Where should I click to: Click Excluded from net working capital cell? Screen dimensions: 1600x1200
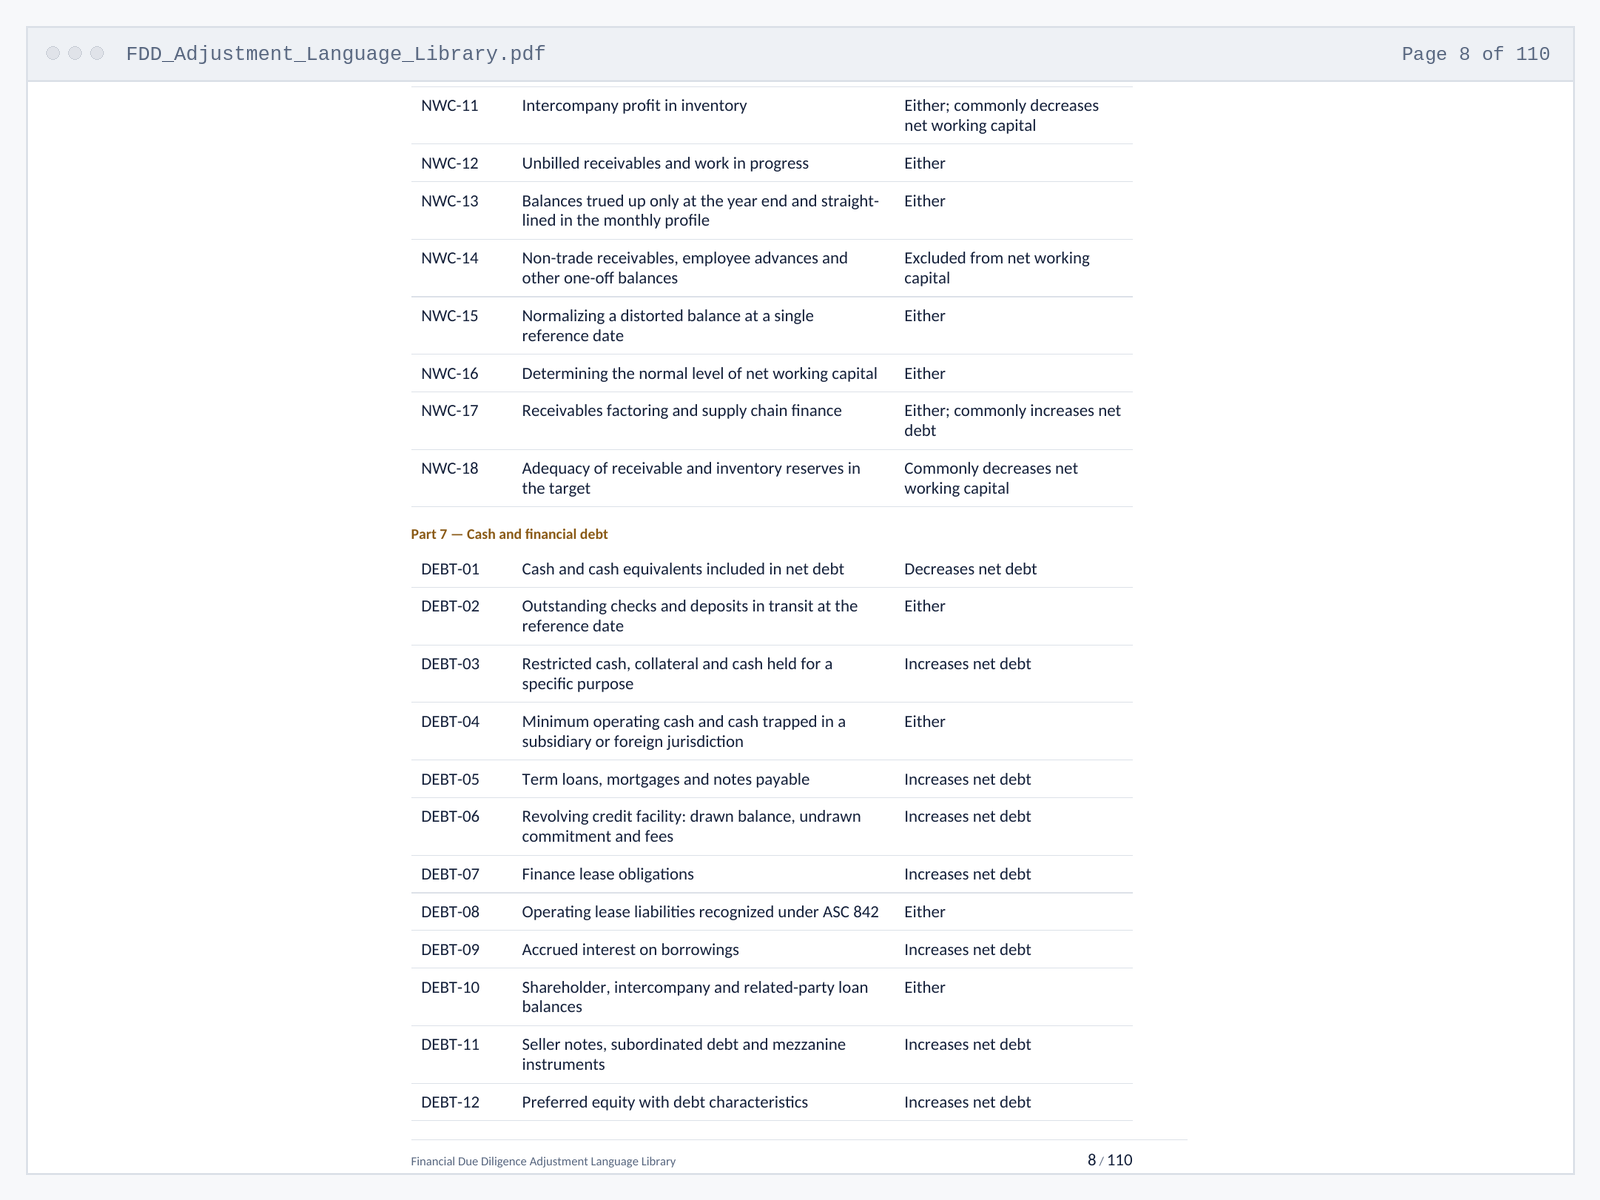click(996, 268)
